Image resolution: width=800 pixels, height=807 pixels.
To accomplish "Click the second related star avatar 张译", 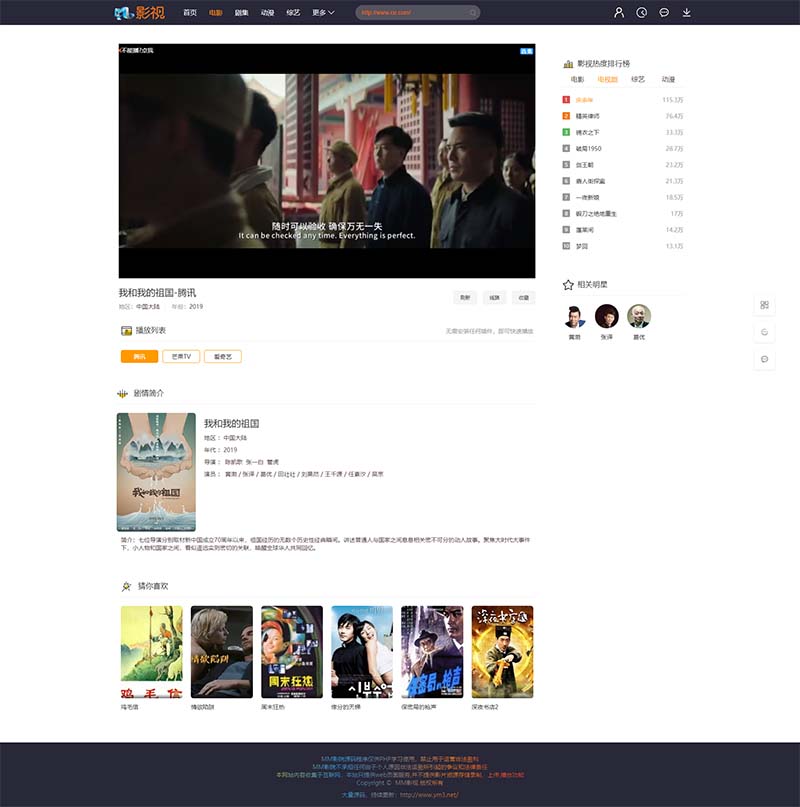I will (607, 317).
